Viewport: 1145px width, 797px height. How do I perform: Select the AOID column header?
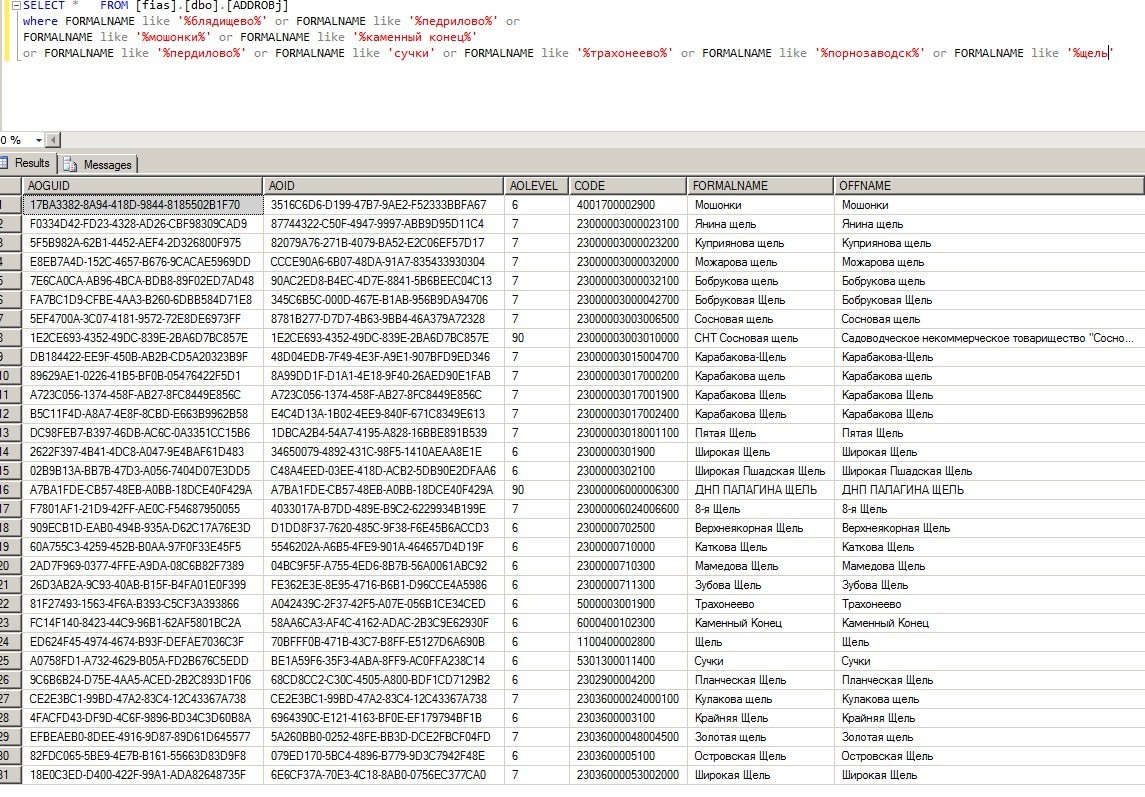point(383,186)
